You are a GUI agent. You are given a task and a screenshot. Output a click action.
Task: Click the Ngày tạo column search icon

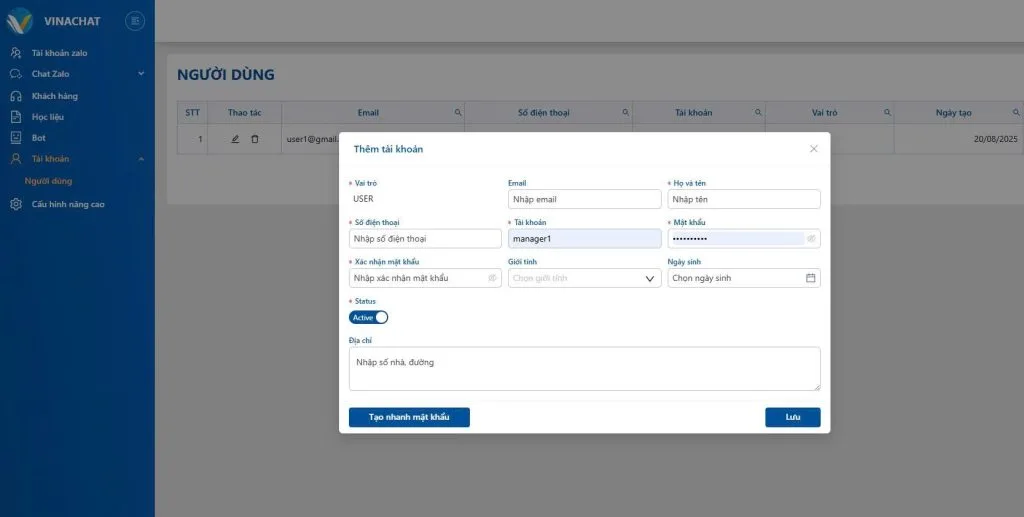pyautogui.click(x=1016, y=113)
